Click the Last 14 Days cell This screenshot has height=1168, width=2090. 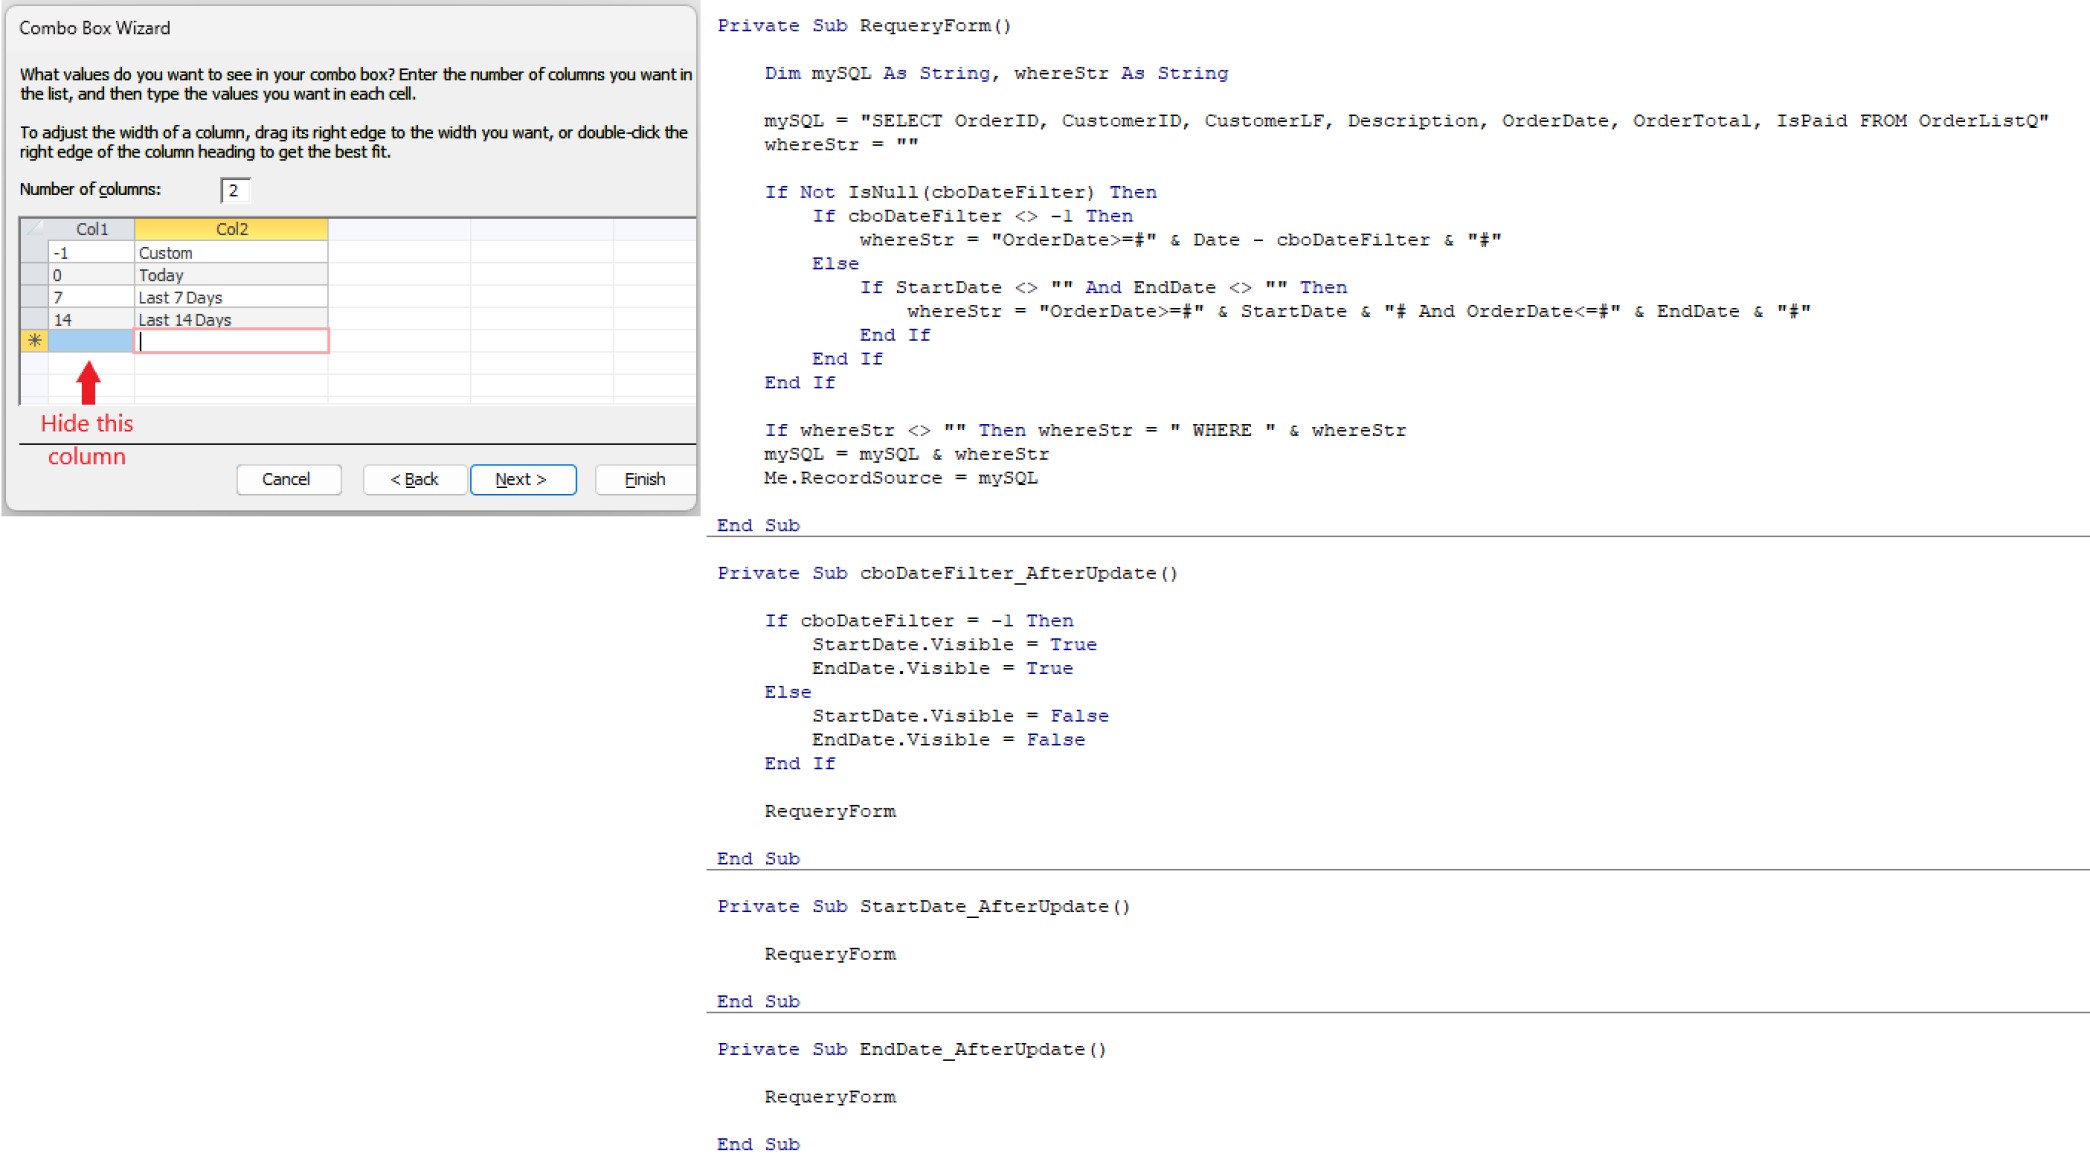pos(231,319)
